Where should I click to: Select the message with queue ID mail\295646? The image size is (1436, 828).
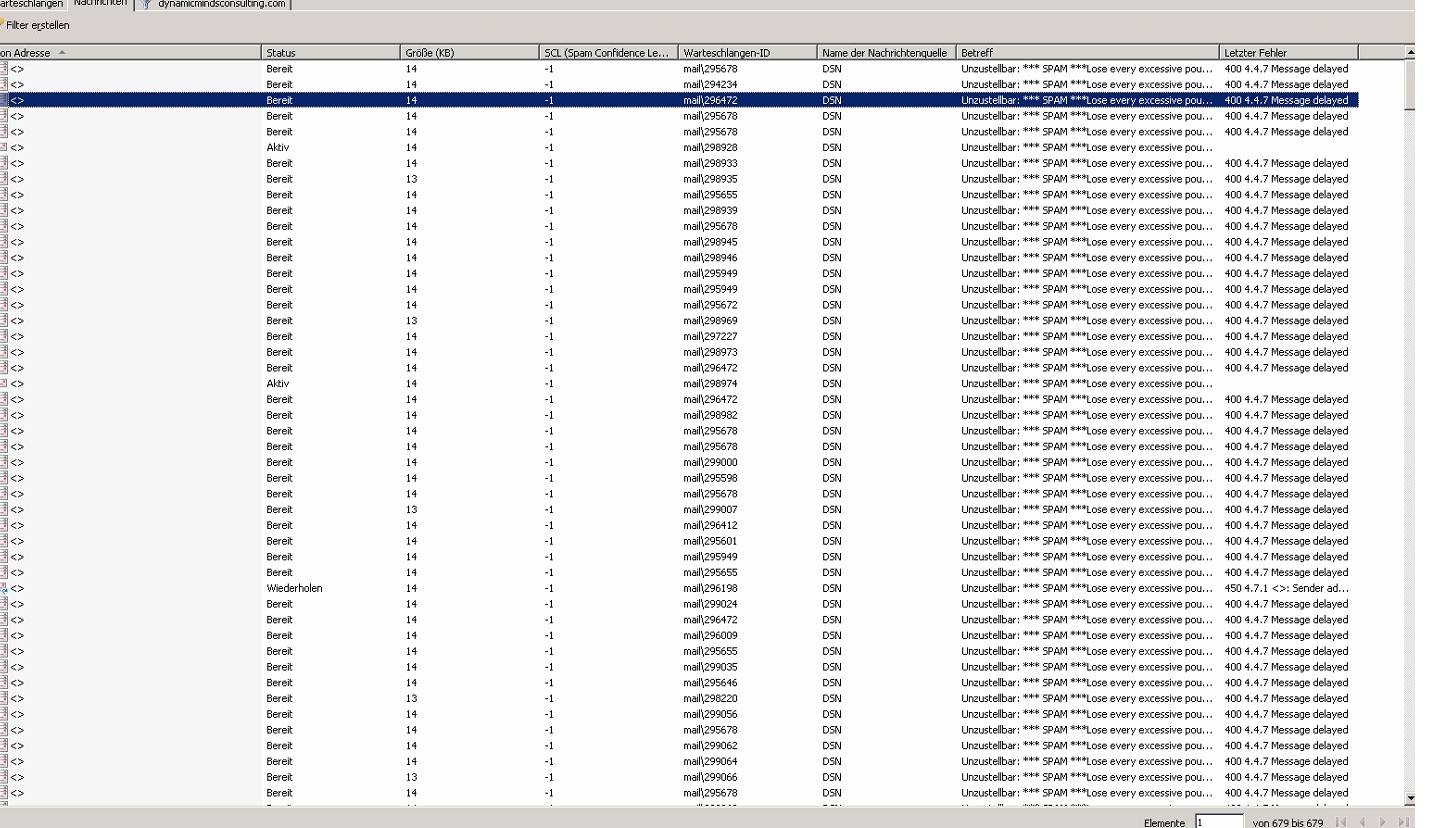click(680, 683)
